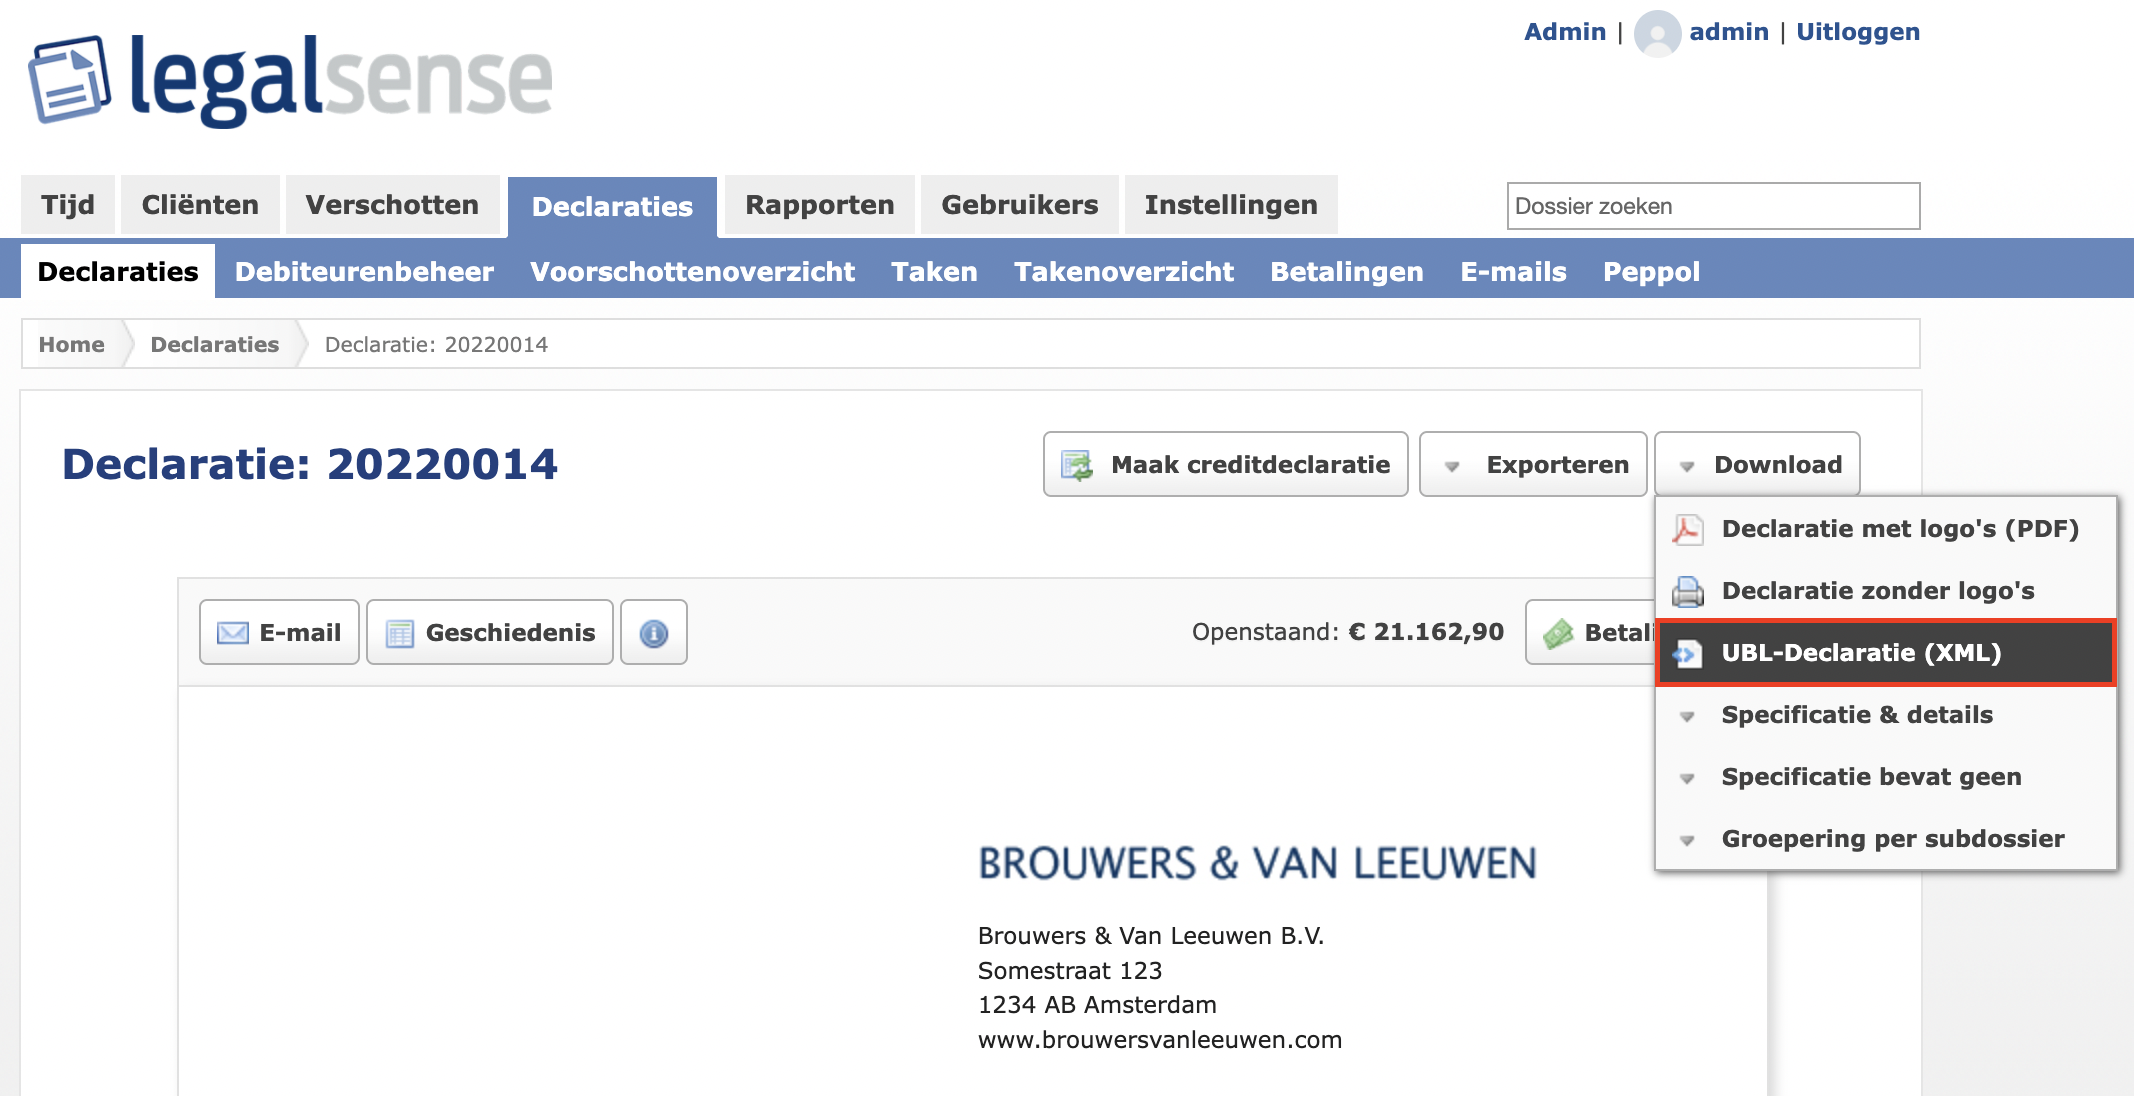Click the Admin link at top
The image size is (2134, 1096).
click(x=1565, y=32)
